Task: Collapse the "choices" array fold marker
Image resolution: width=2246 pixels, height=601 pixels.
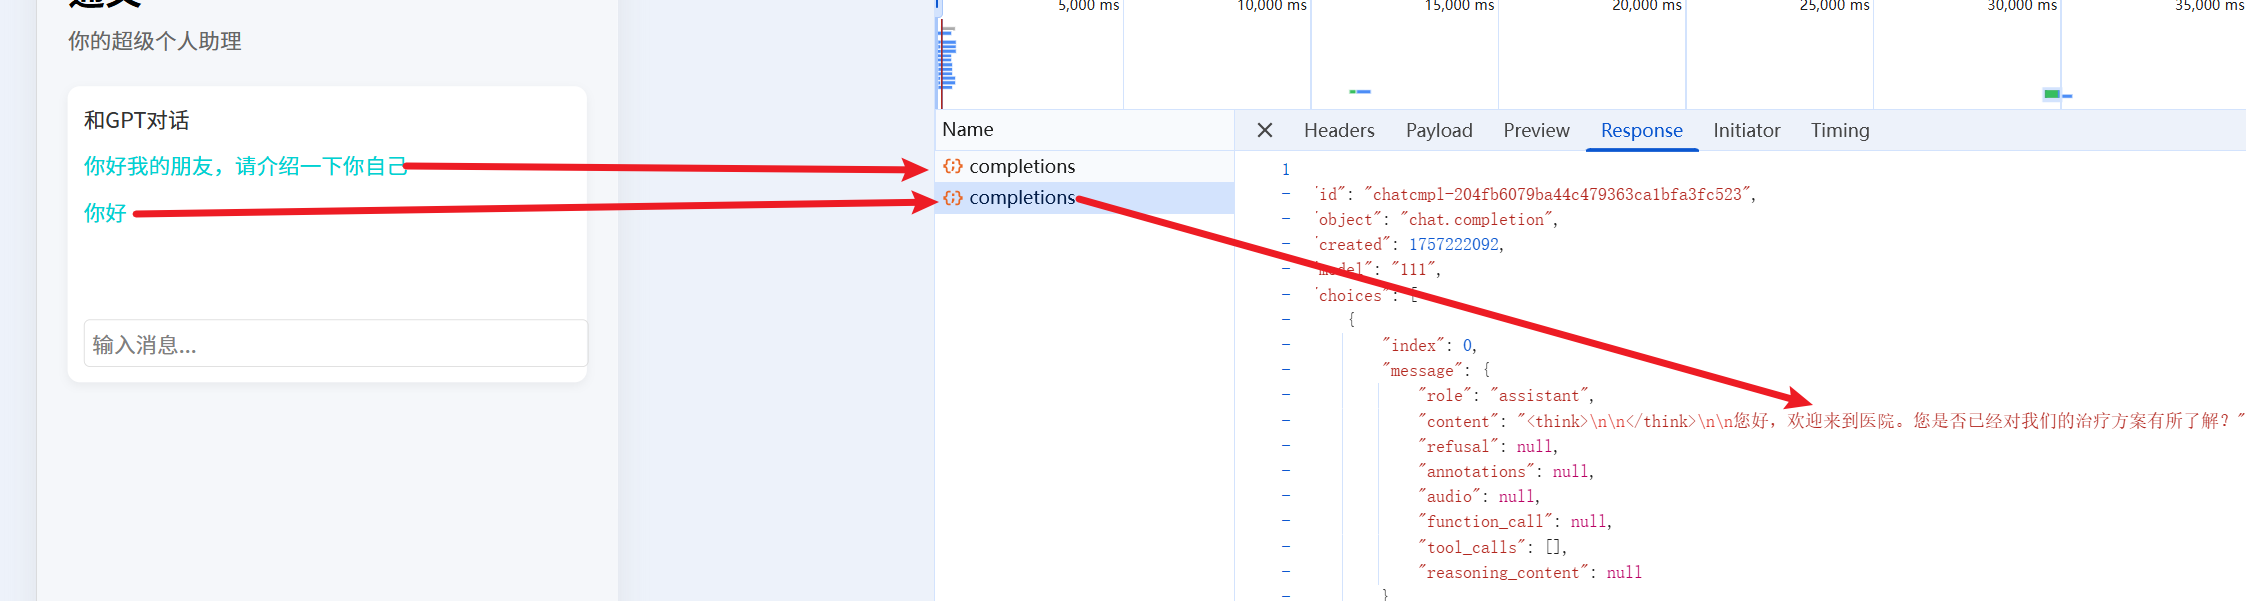Action: [1286, 295]
